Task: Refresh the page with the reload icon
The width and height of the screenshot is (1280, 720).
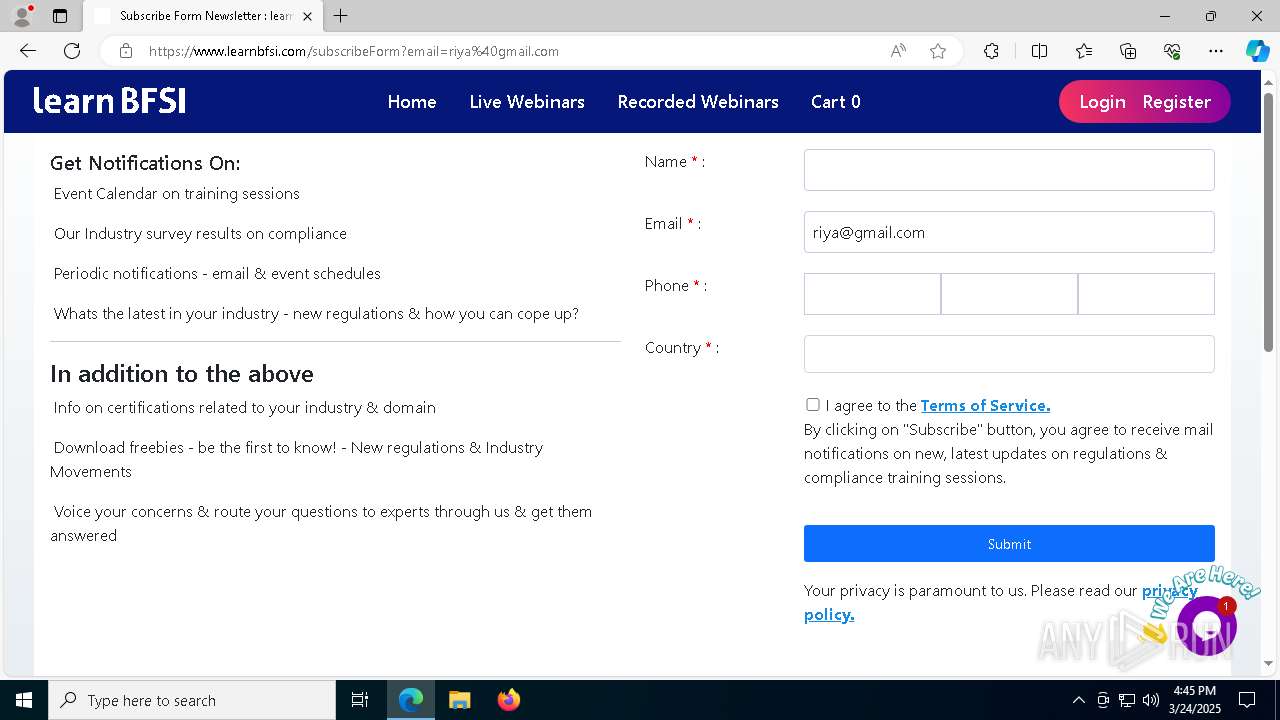Action: click(72, 51)
